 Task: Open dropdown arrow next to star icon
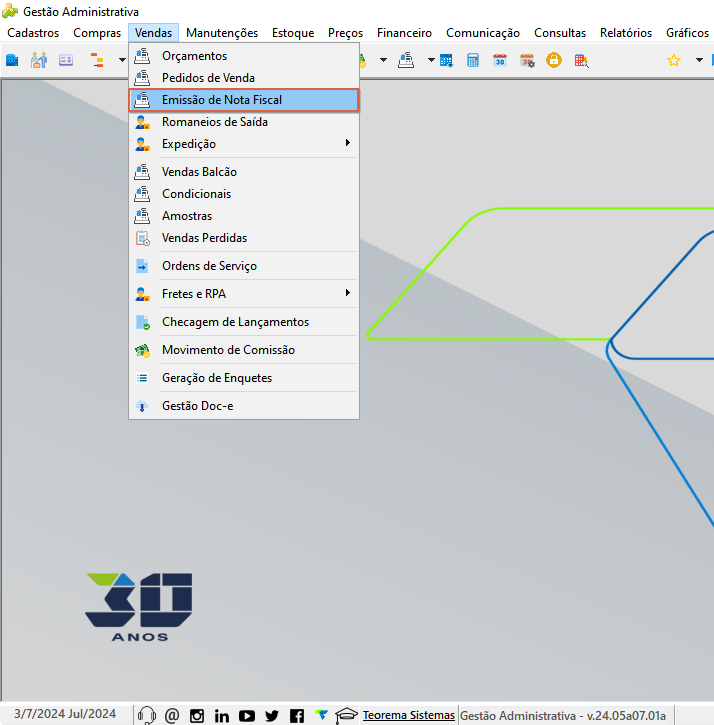pyautogui.click(x=699, y=60)
